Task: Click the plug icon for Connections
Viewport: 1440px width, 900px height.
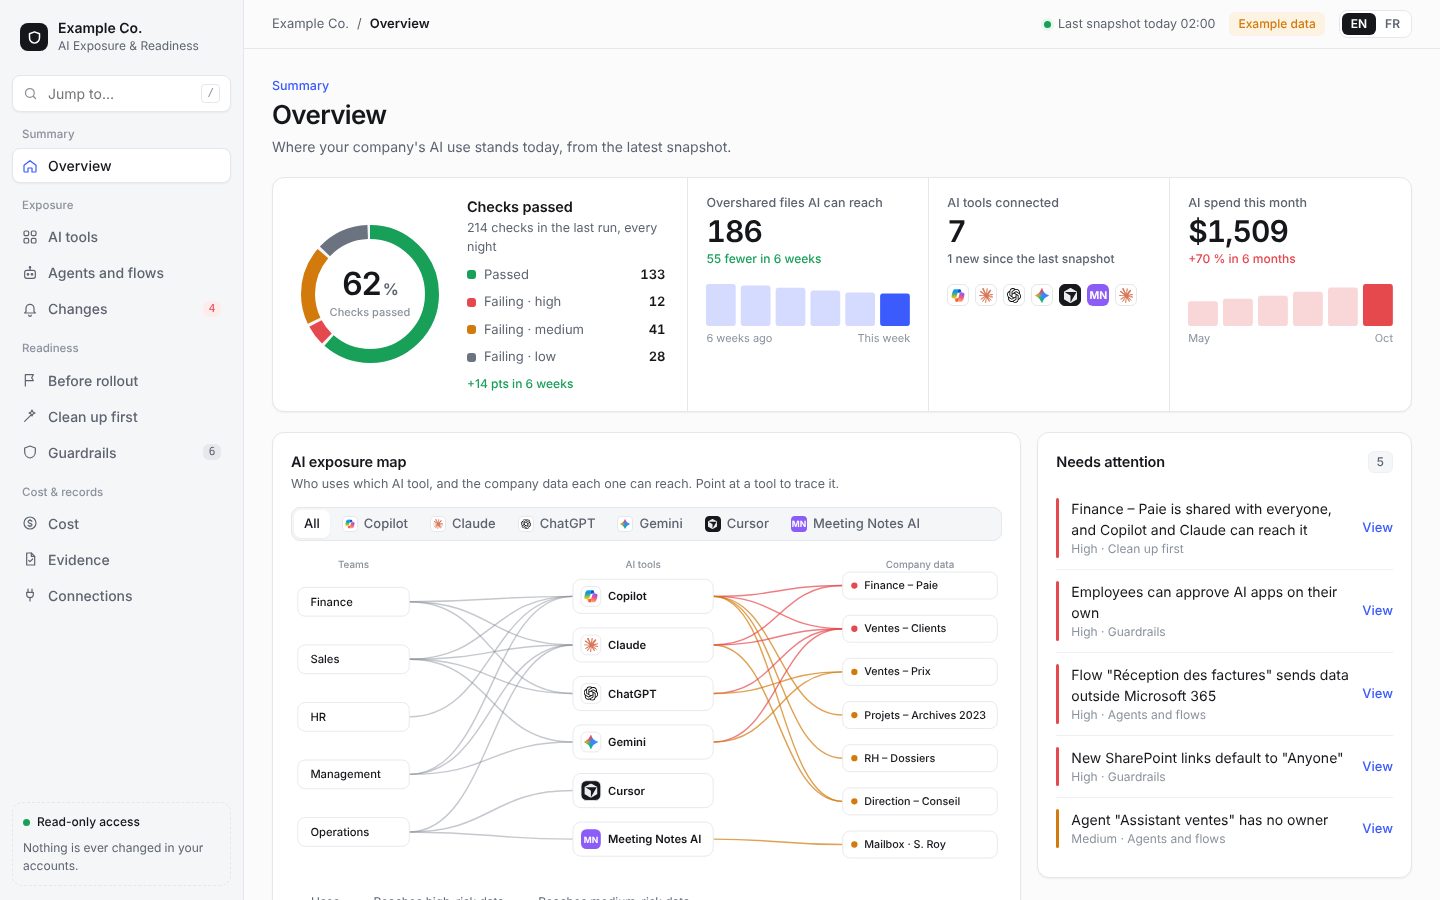Action: (30, 596)
